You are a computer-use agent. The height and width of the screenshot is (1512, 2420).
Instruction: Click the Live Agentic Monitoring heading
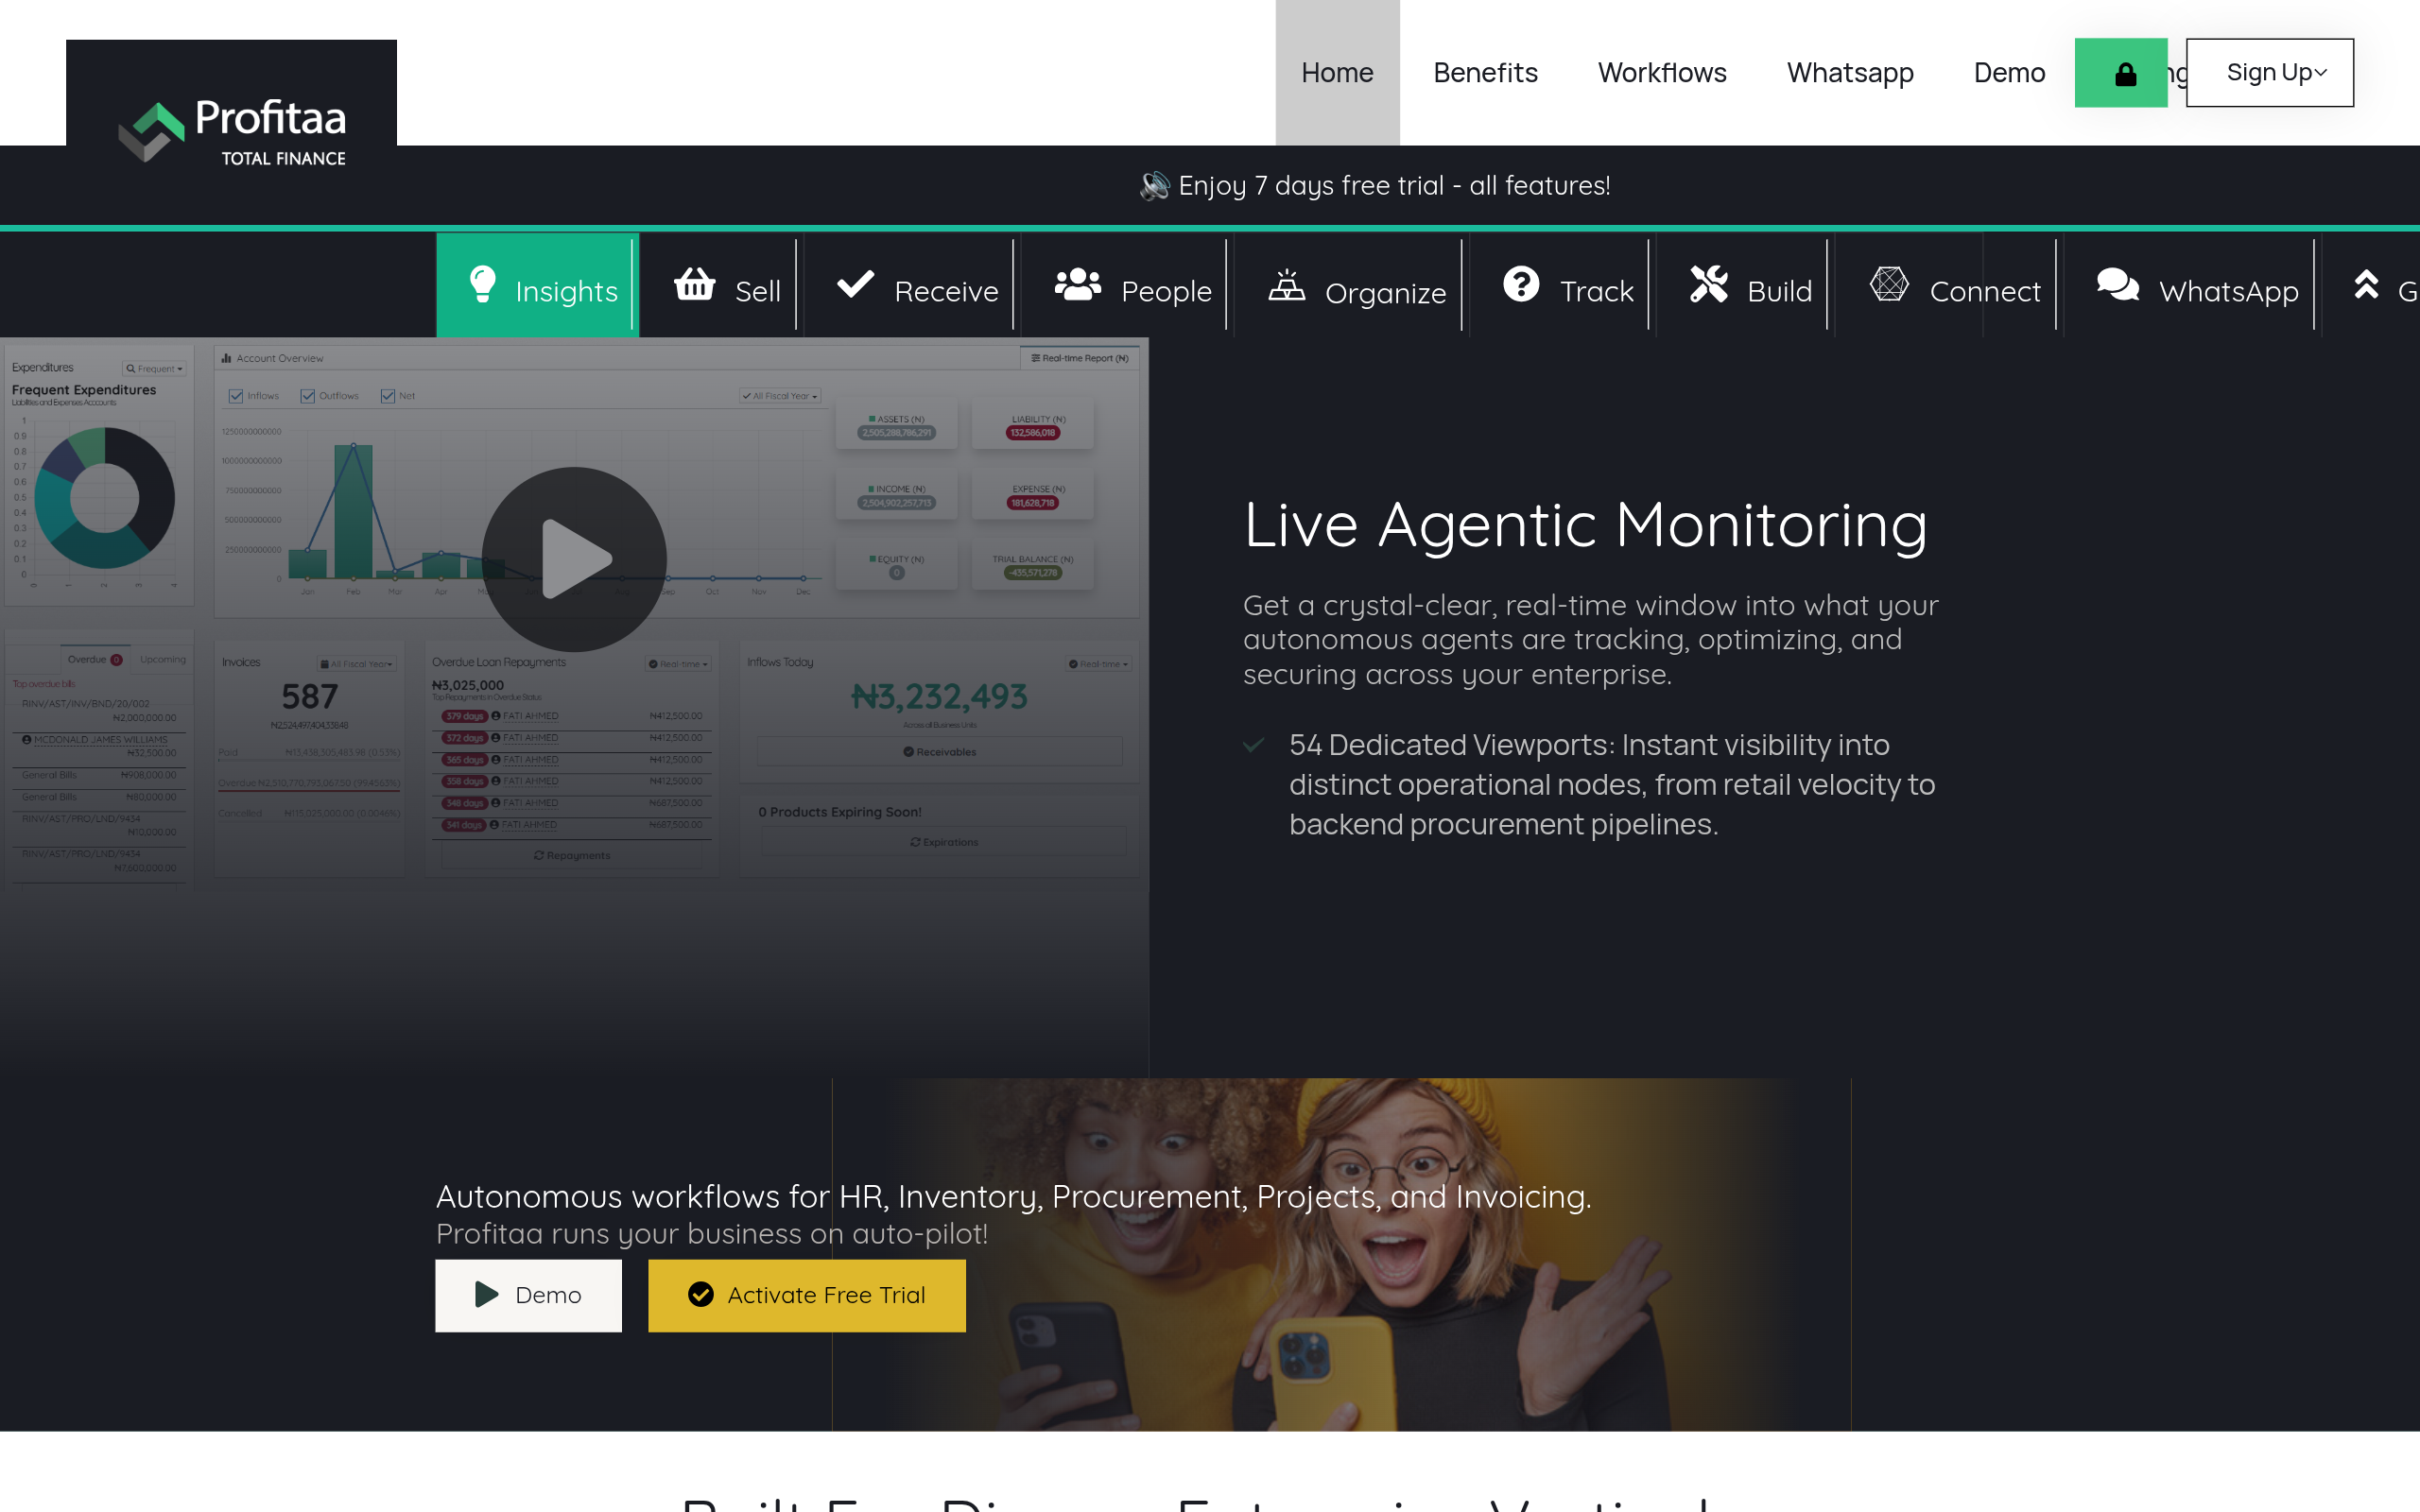[x=1585, y=526]
